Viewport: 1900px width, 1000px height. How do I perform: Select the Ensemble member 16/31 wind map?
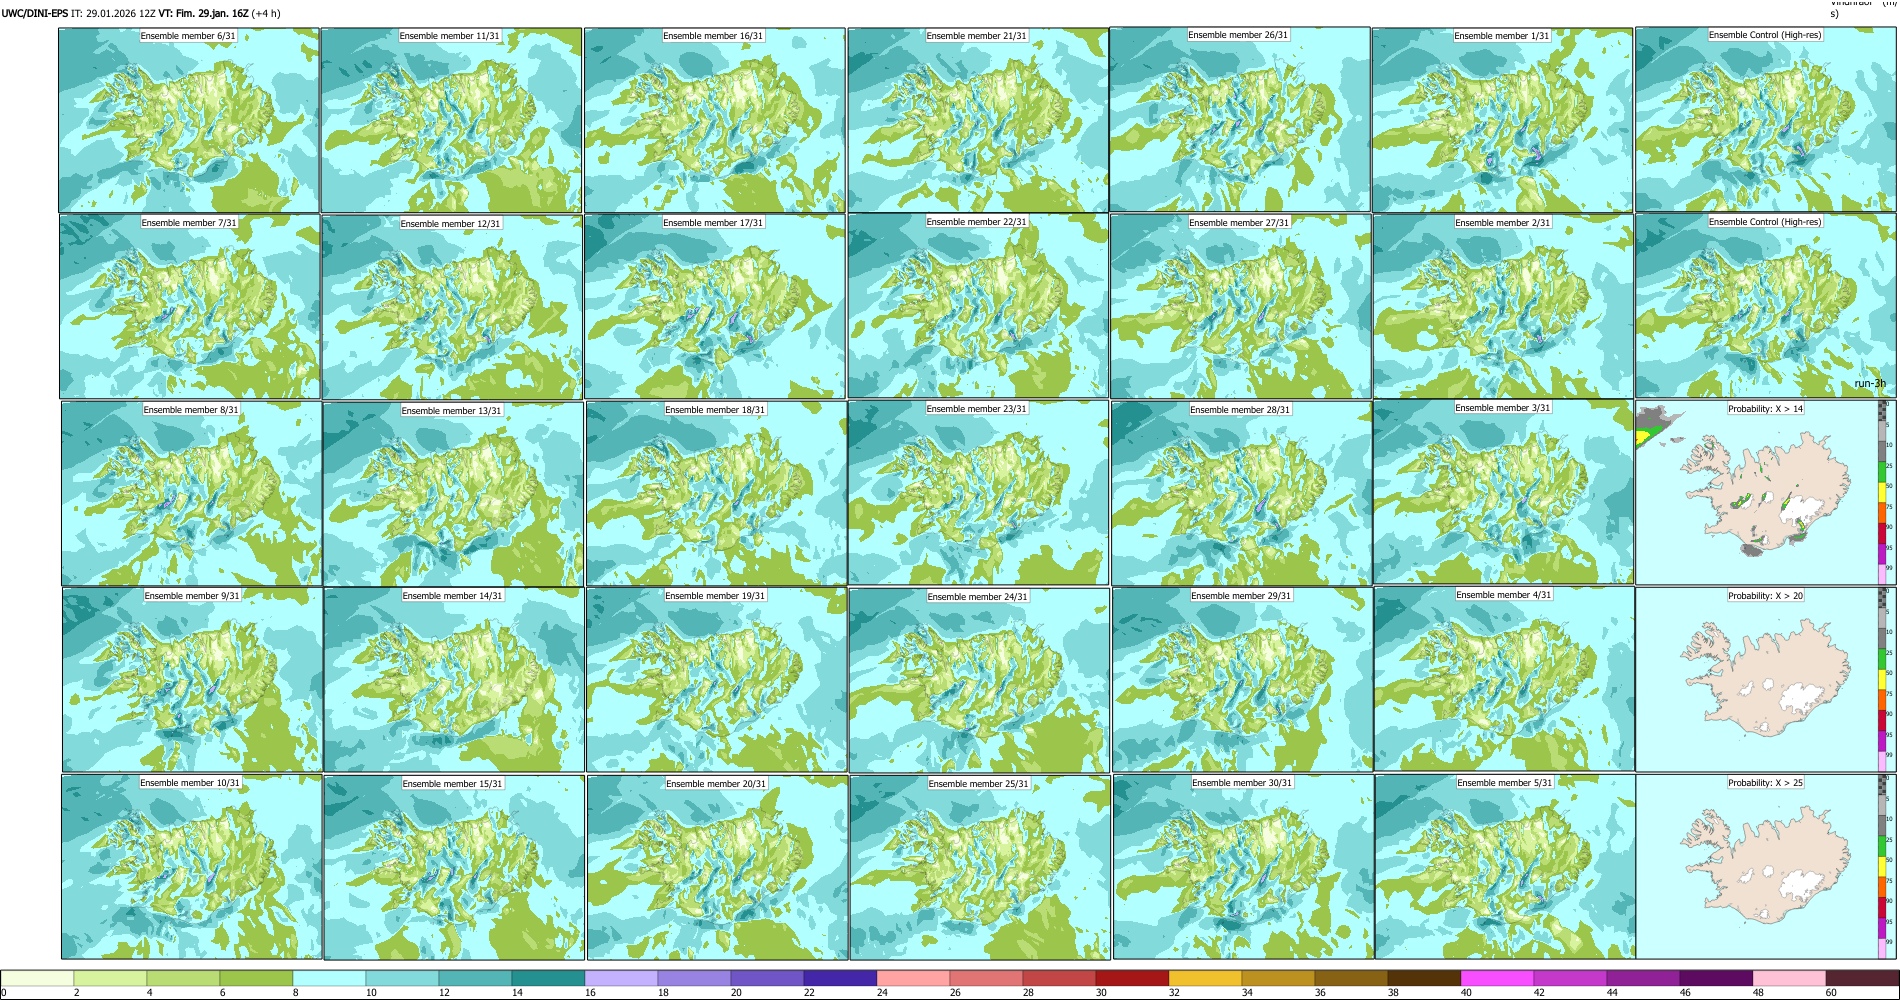click(x=714, y=120)
